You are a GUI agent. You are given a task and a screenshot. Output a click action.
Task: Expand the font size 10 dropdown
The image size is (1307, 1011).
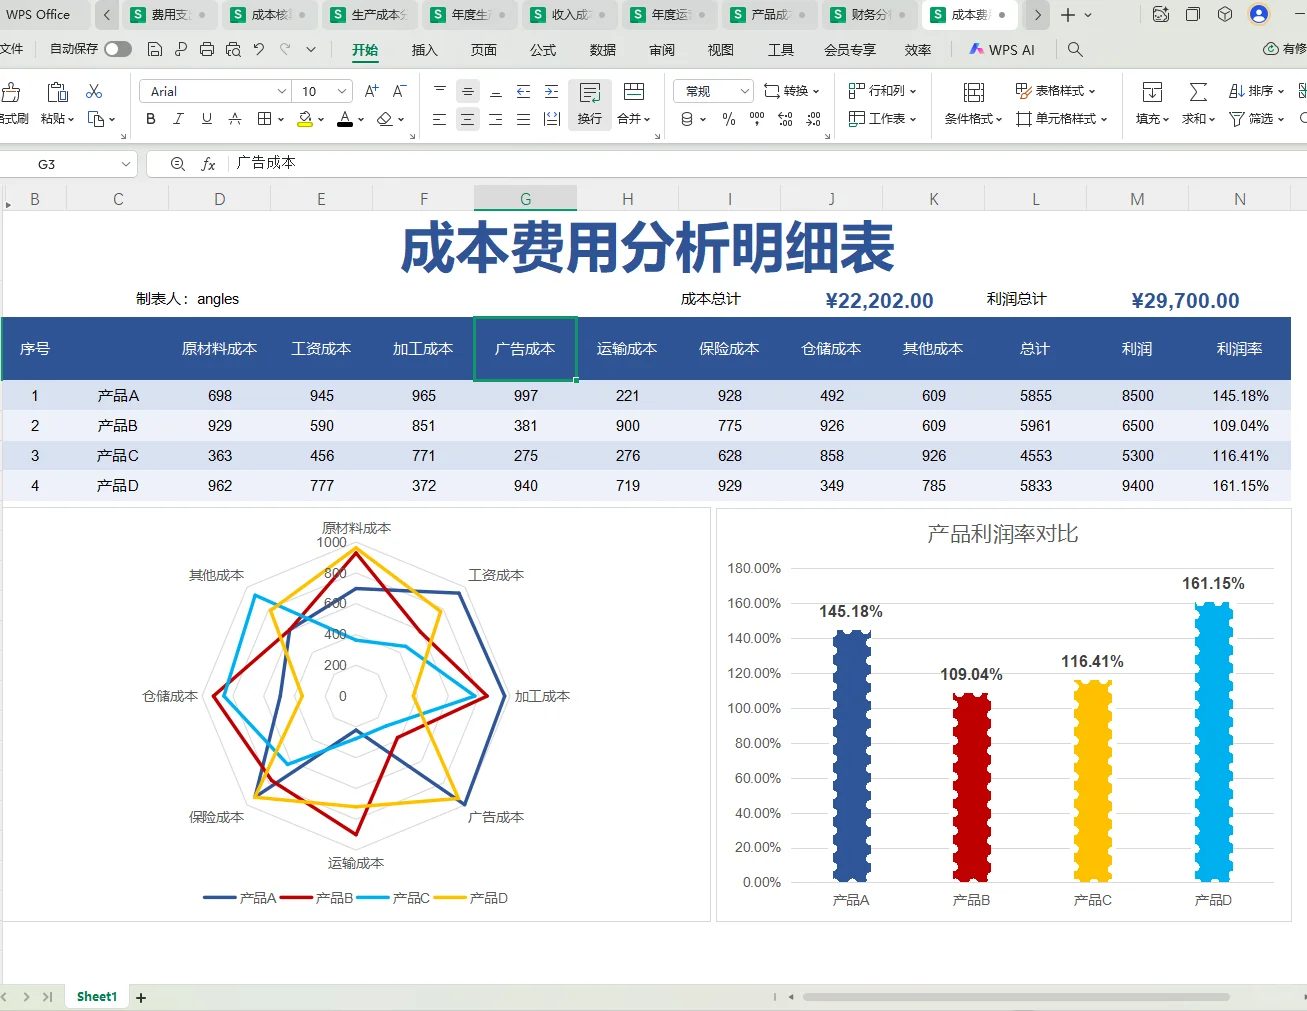coord(341,91)
